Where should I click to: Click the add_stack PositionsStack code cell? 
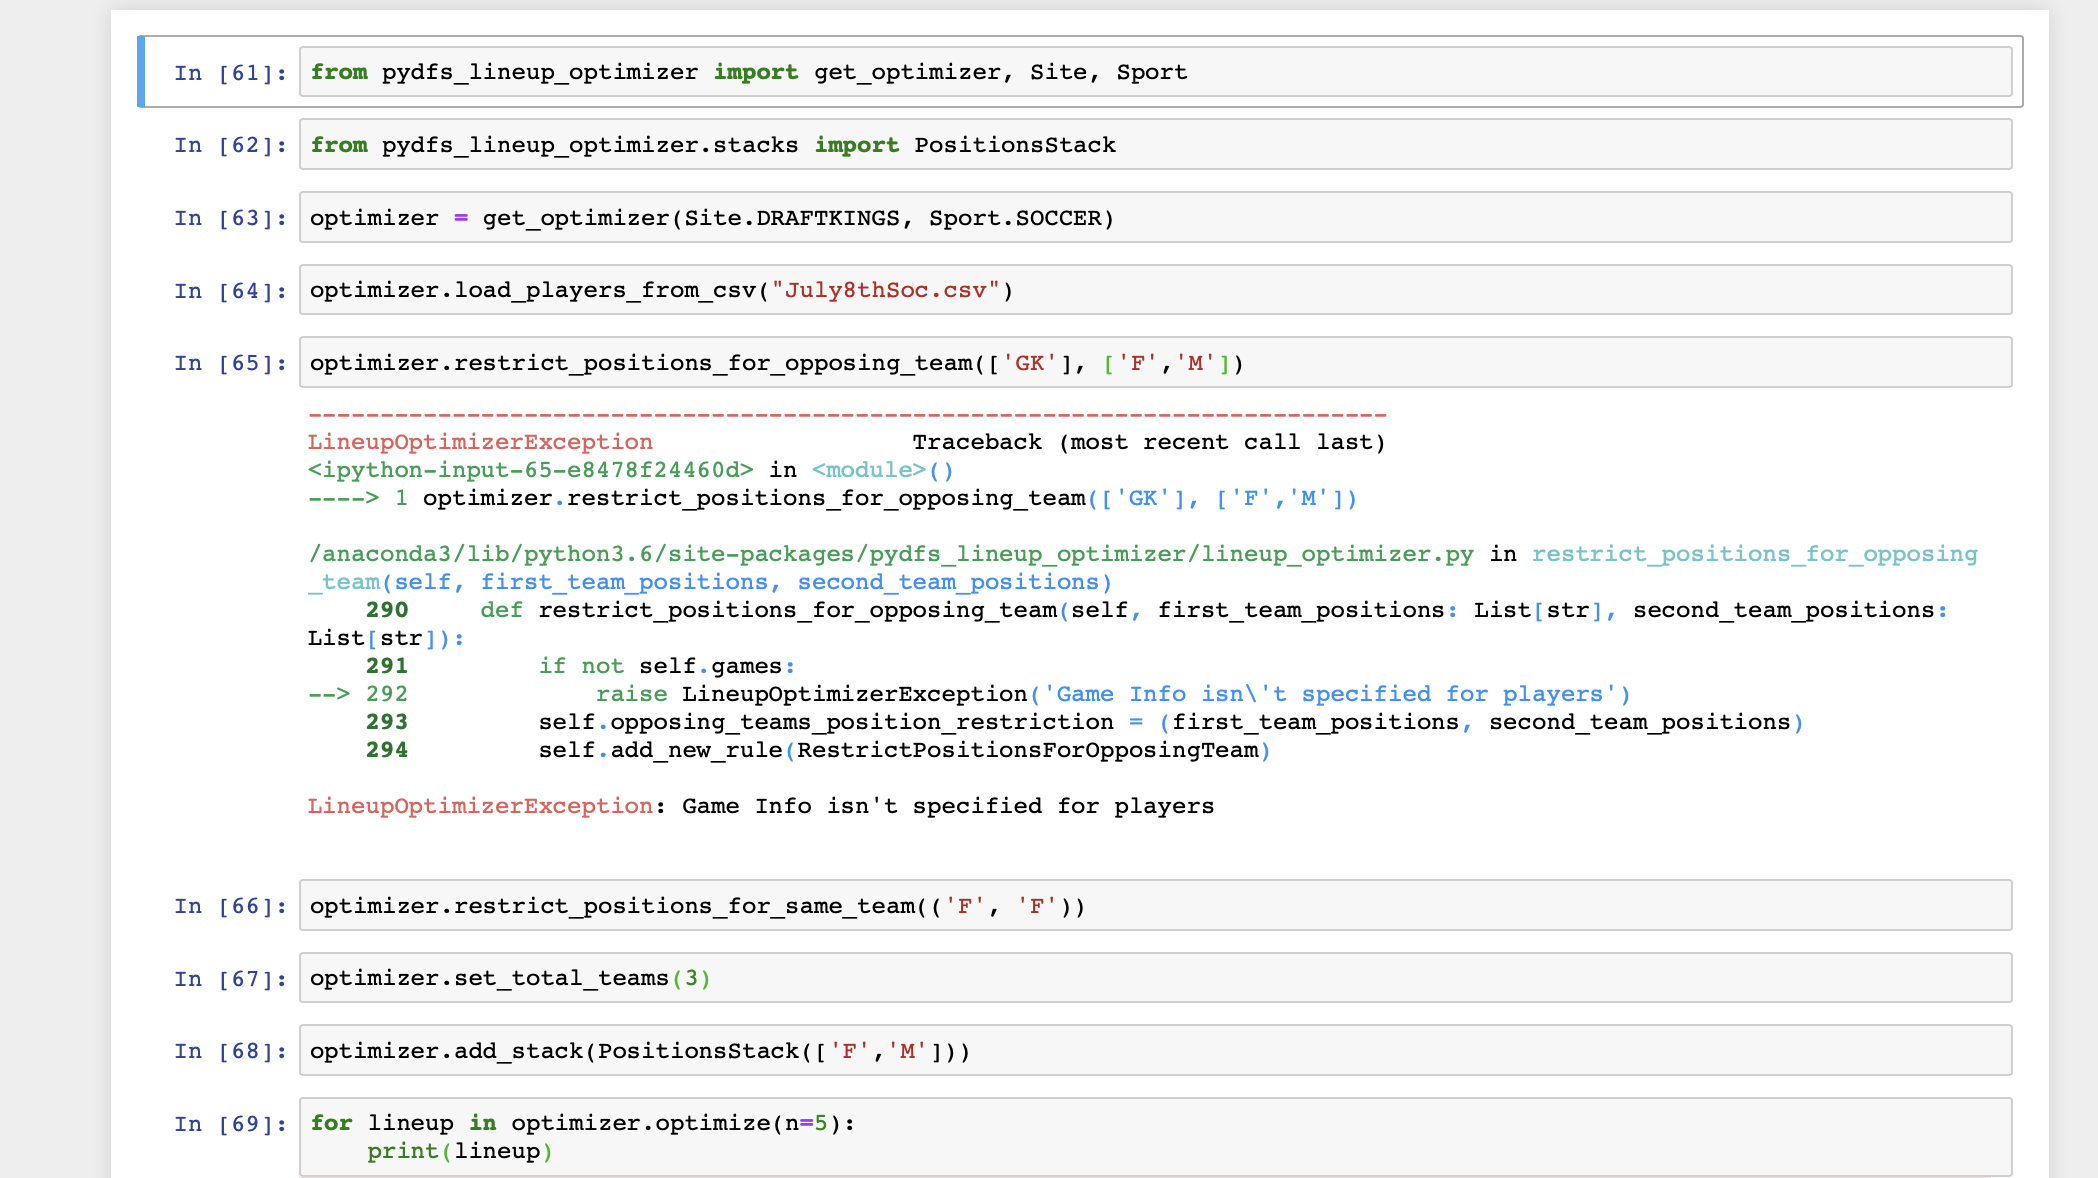(1155, 1051)
